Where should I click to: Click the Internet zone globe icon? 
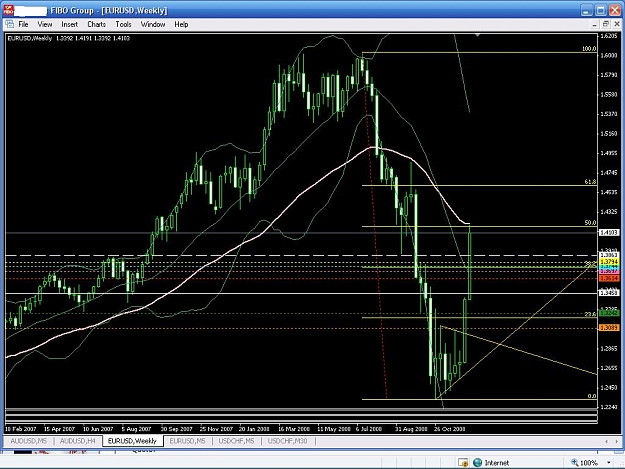[477, 463]
